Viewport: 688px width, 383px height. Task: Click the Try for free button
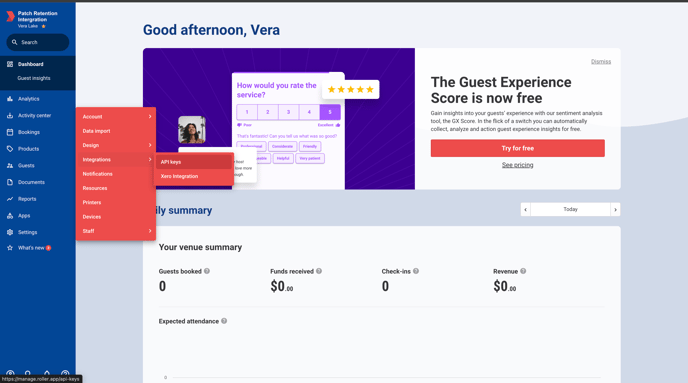(x=517, y=148)
